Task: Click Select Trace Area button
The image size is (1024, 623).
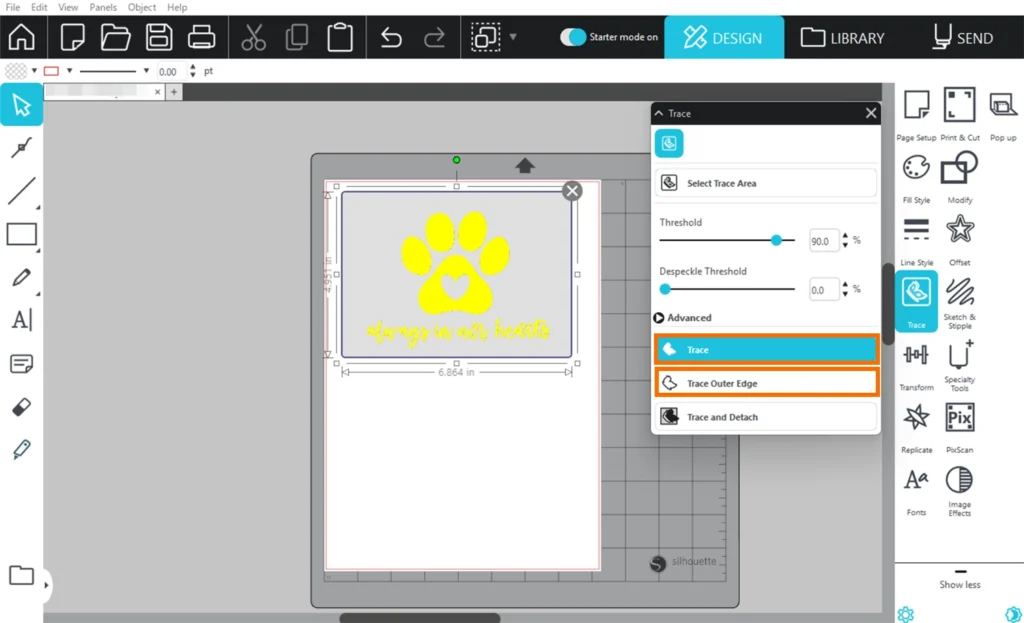Action: (x=766, y=183)
